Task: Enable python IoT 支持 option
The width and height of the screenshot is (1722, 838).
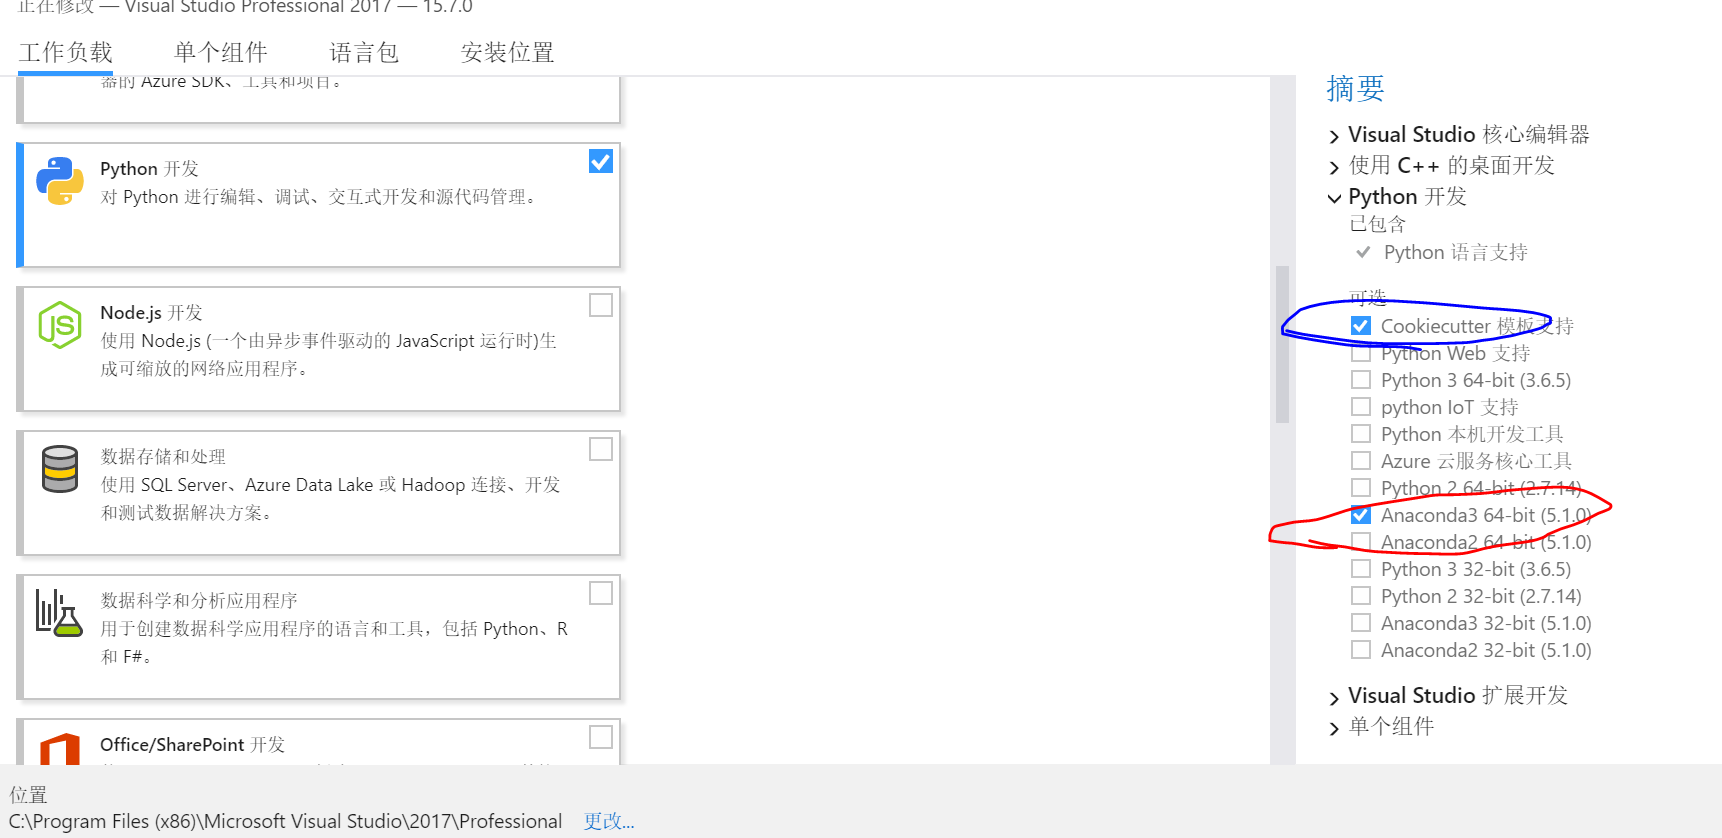Action: pyautogui.click(x=1361, y=407)
